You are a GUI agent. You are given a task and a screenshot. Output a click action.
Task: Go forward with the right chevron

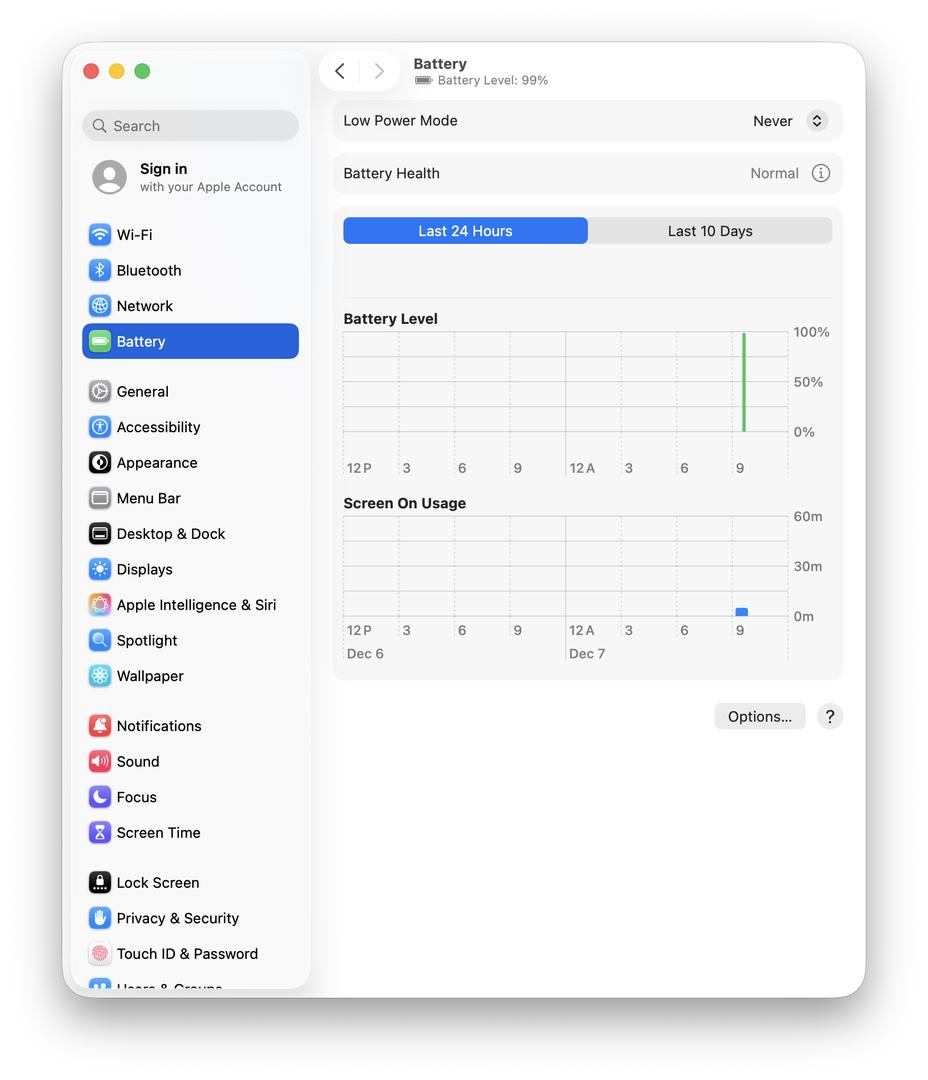point(379,71)
